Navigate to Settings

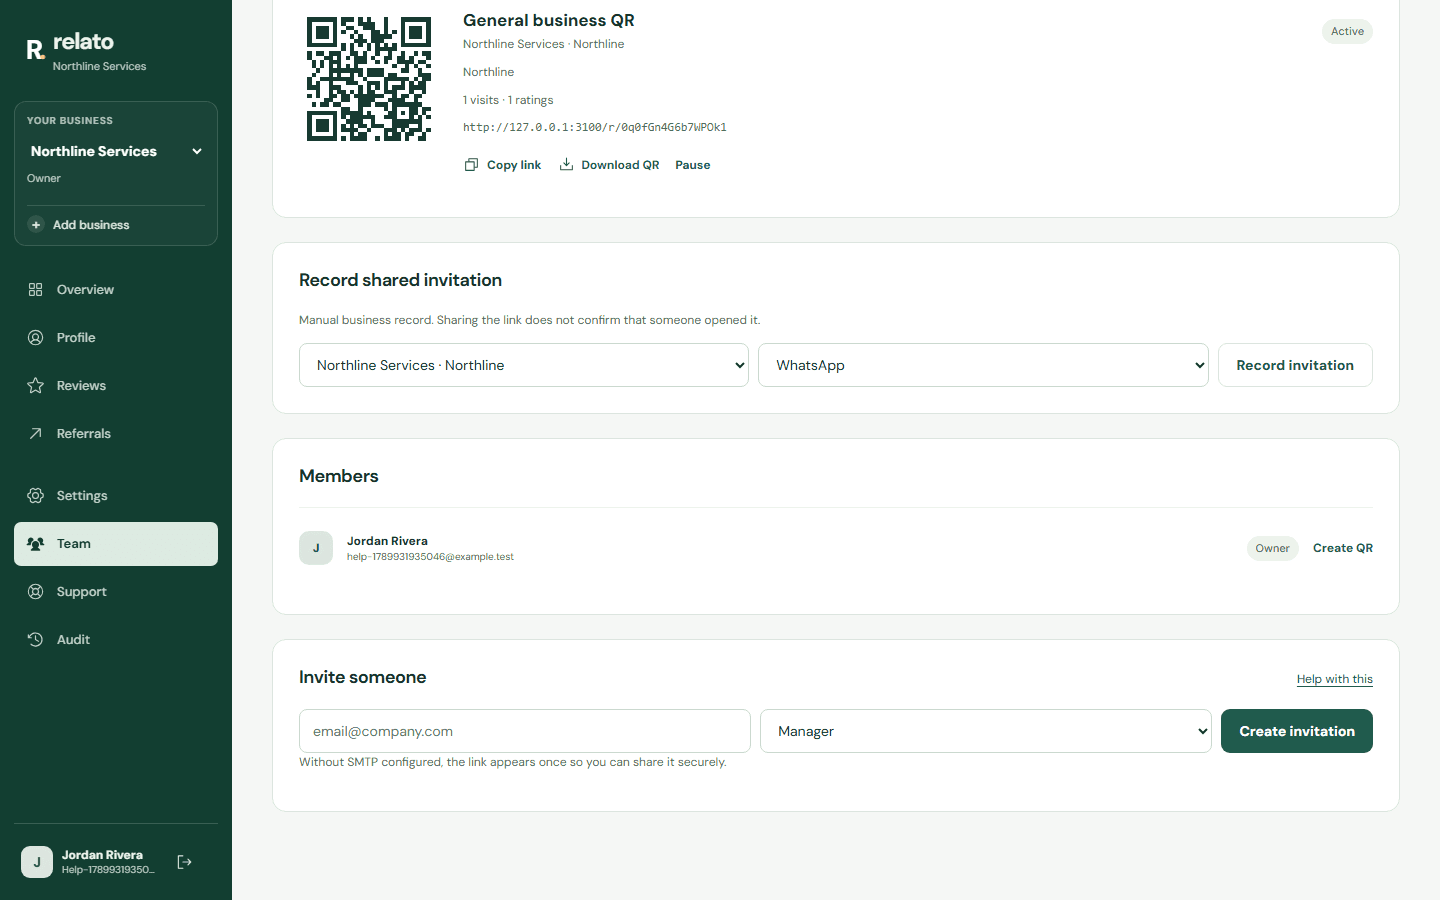[116, 496]
